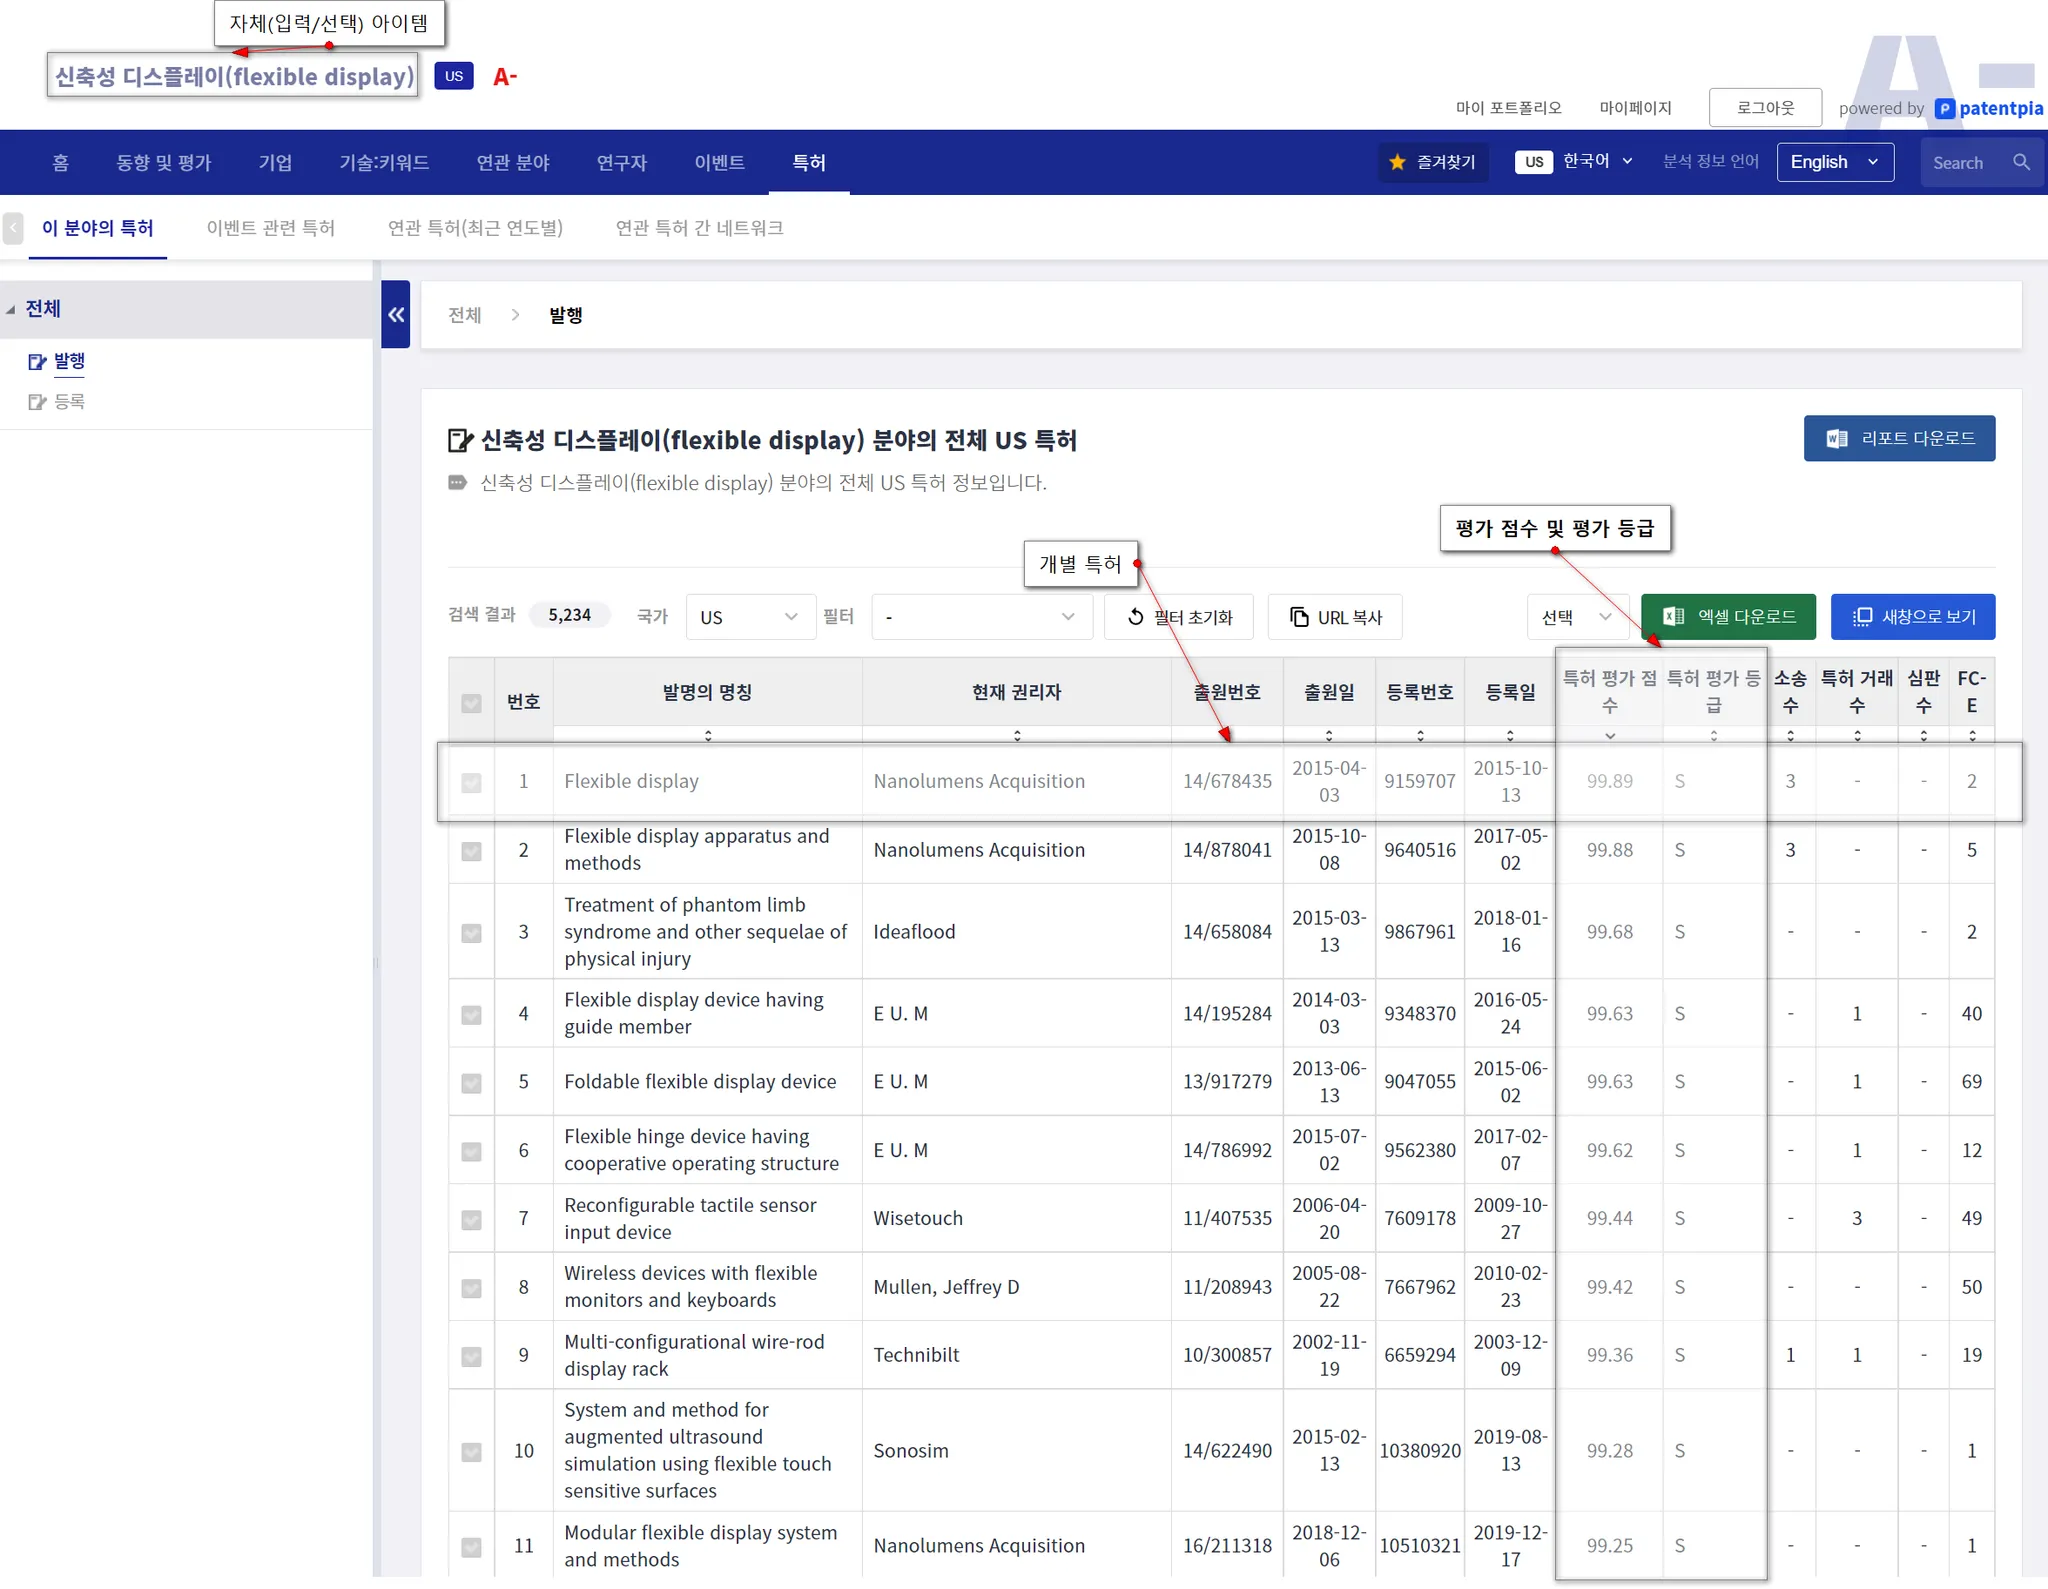Click the open in new window icon

1861,617
